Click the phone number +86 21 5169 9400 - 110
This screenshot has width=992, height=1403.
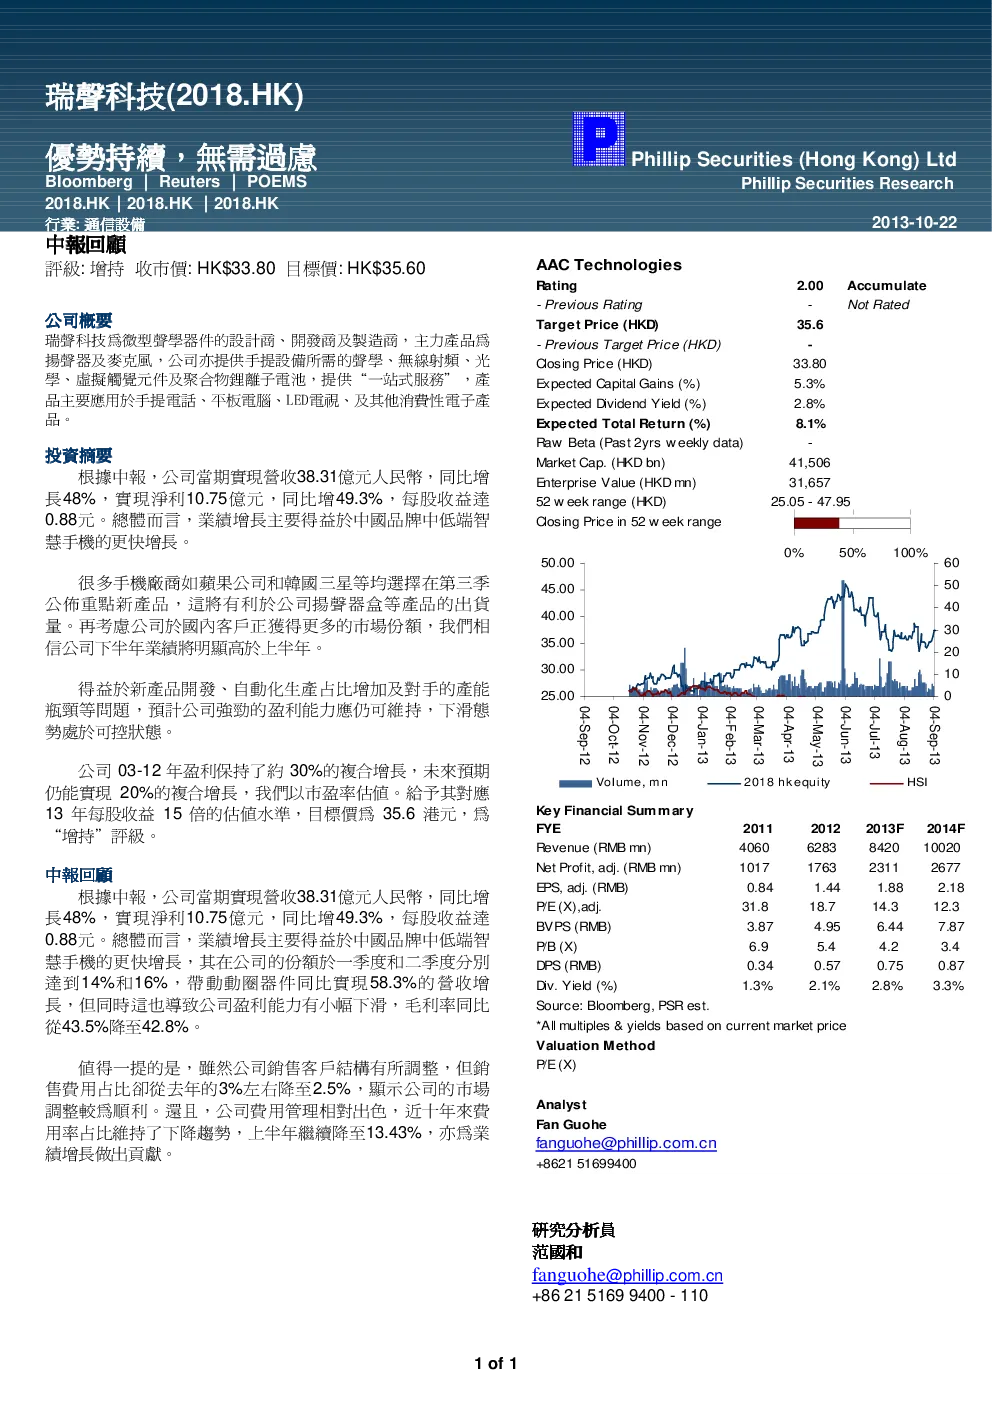(x=620, y=1296)
